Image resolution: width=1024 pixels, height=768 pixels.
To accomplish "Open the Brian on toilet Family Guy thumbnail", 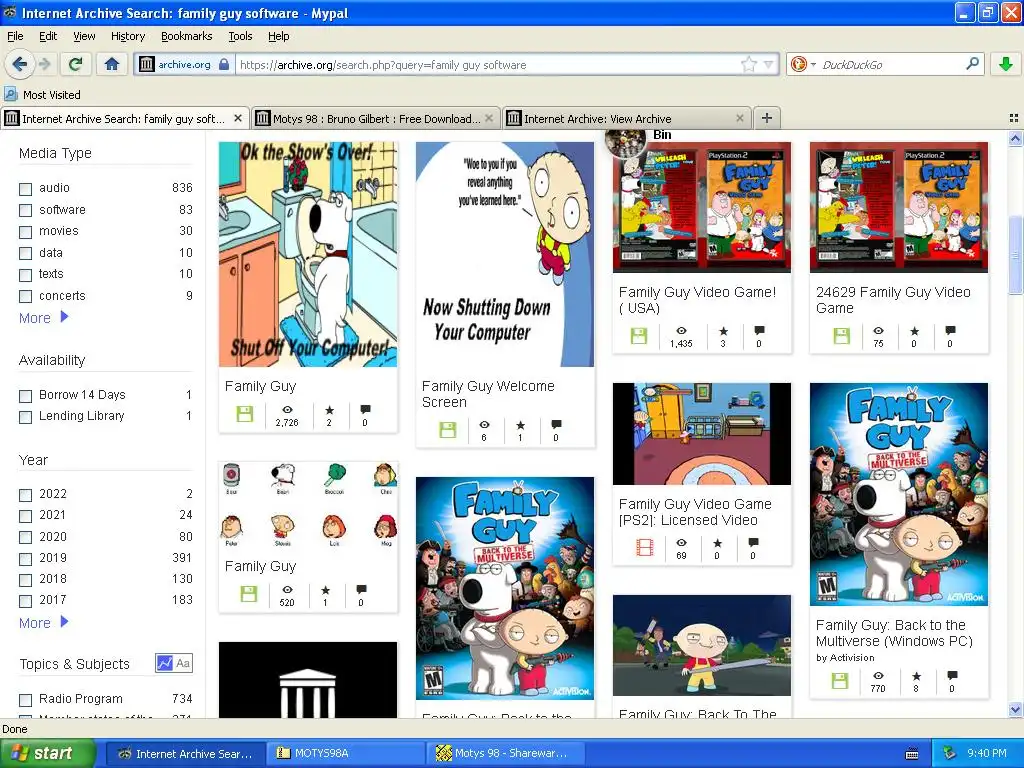I will coord(308,254).
